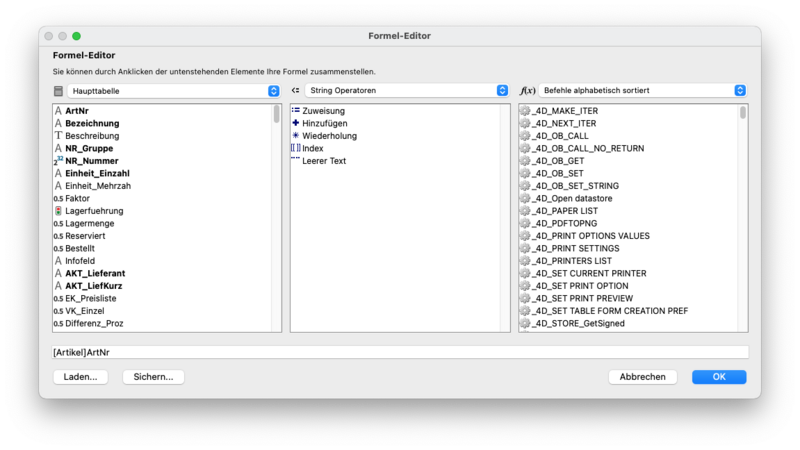Click the Lagerfuehrung boolean field icon
Image resolution: width=800 pixels, height=450 pixels.
point(58,211)
